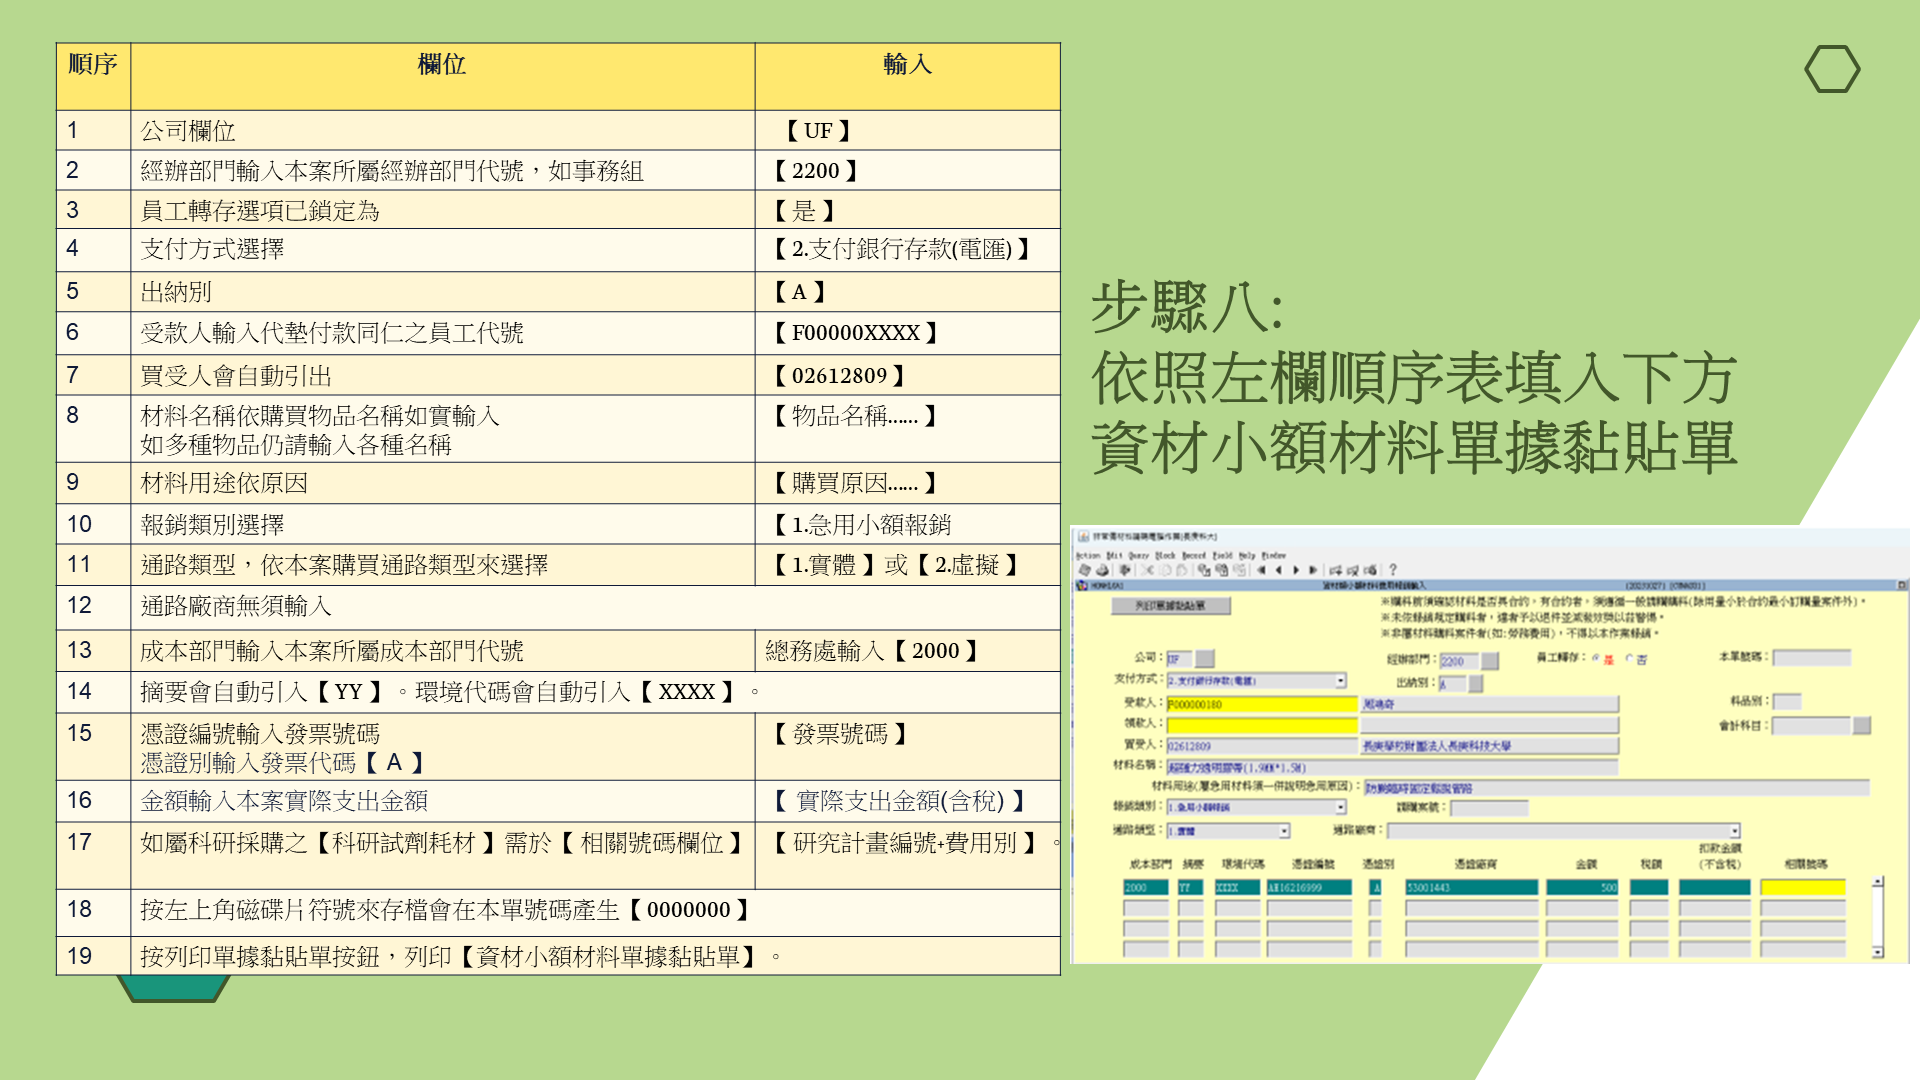Open the lookup button beside 公司 field
The image size is (1920, 1080).
[x=1205, y=659]
